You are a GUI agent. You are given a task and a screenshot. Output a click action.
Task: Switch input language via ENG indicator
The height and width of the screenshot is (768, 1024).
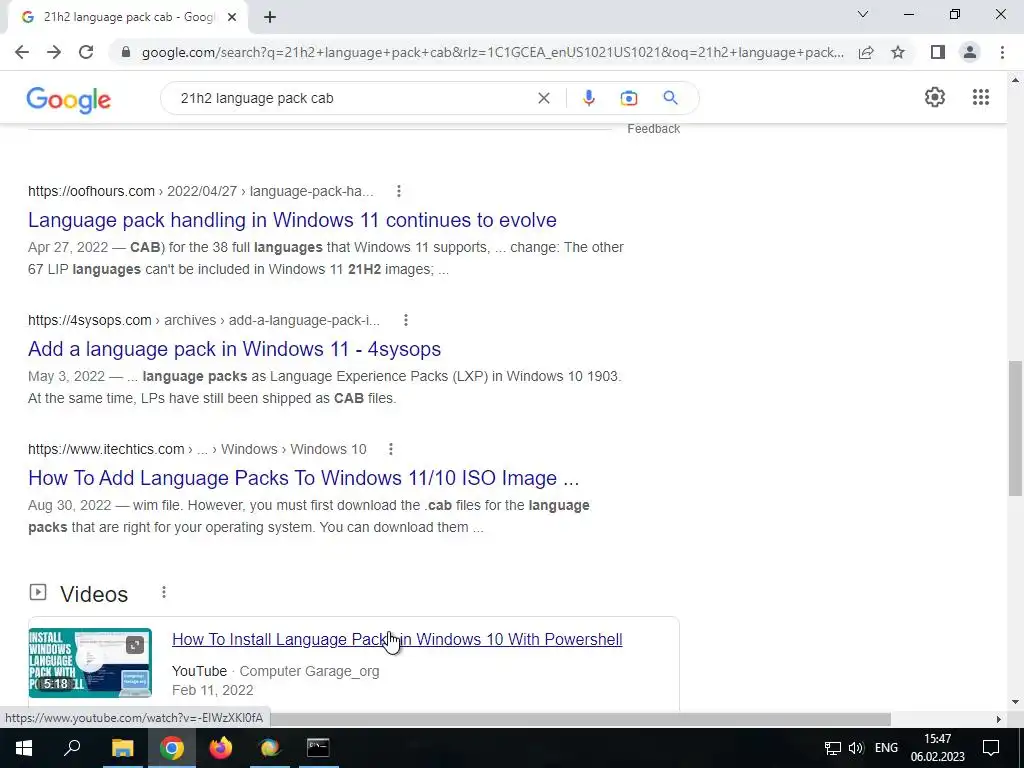[x=886, y=748]
